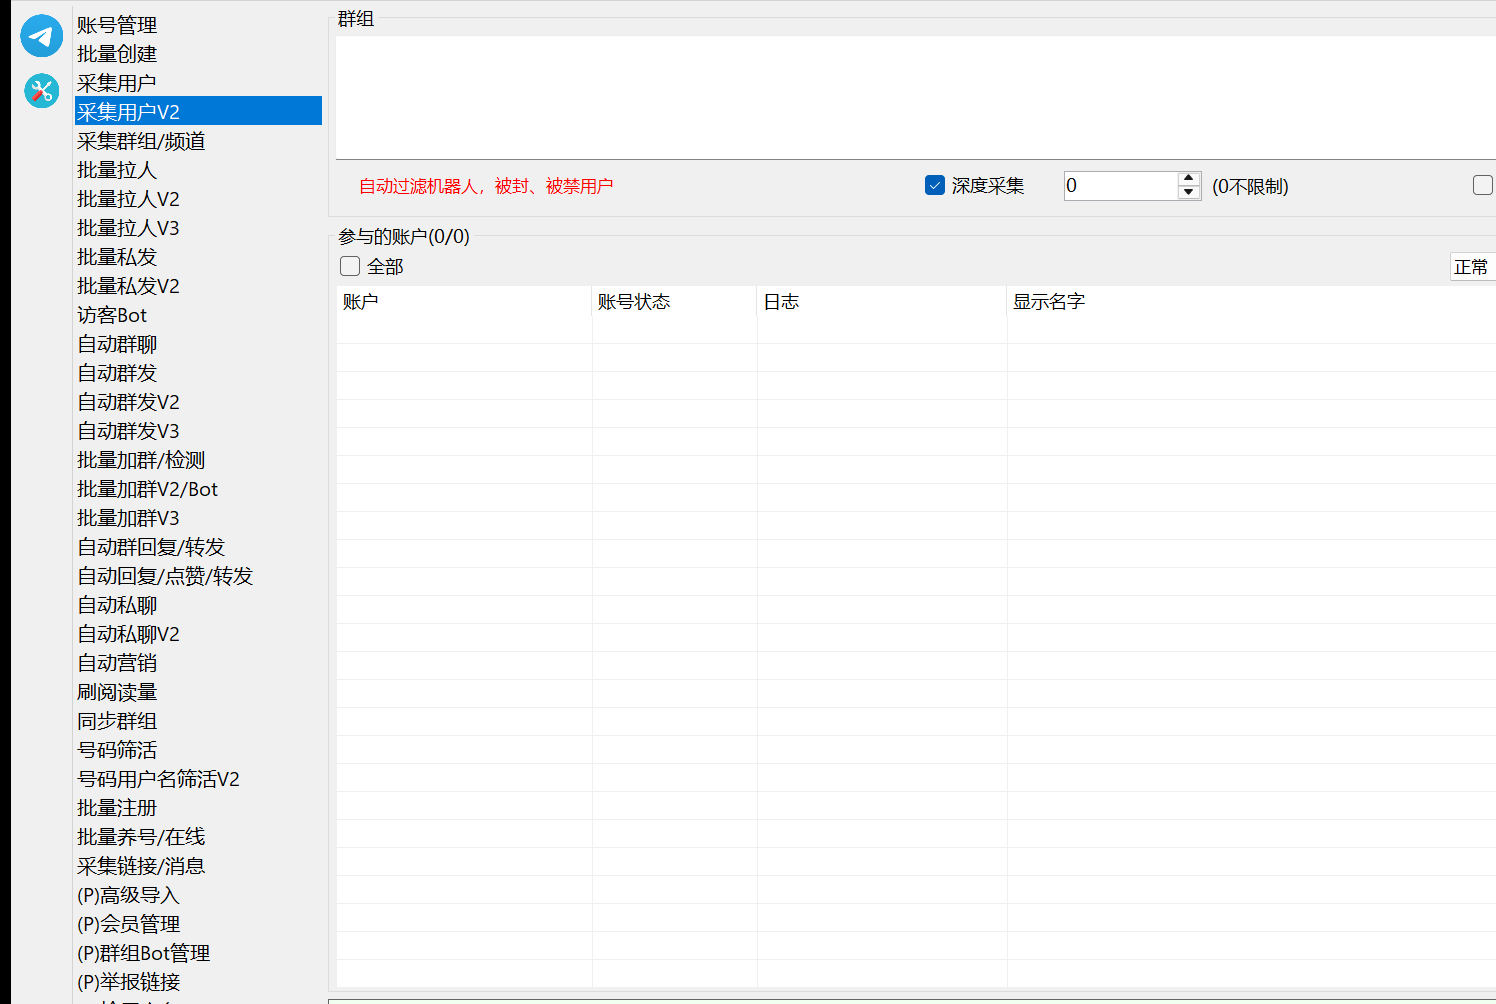Click the 日志 column header

(882, 302)
